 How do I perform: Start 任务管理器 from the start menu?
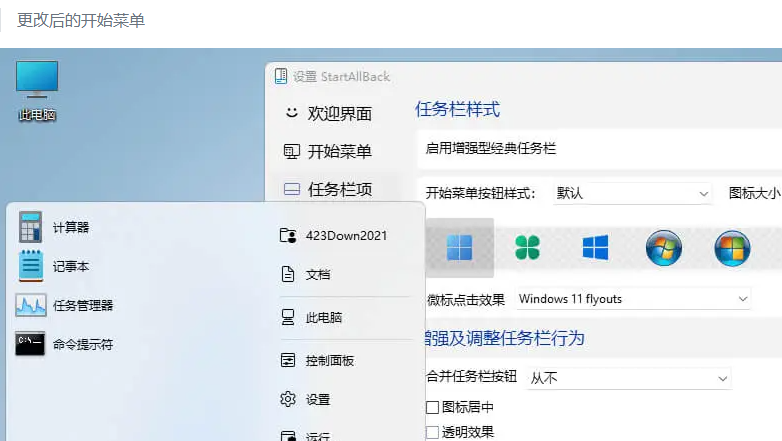tap(65, 305)
